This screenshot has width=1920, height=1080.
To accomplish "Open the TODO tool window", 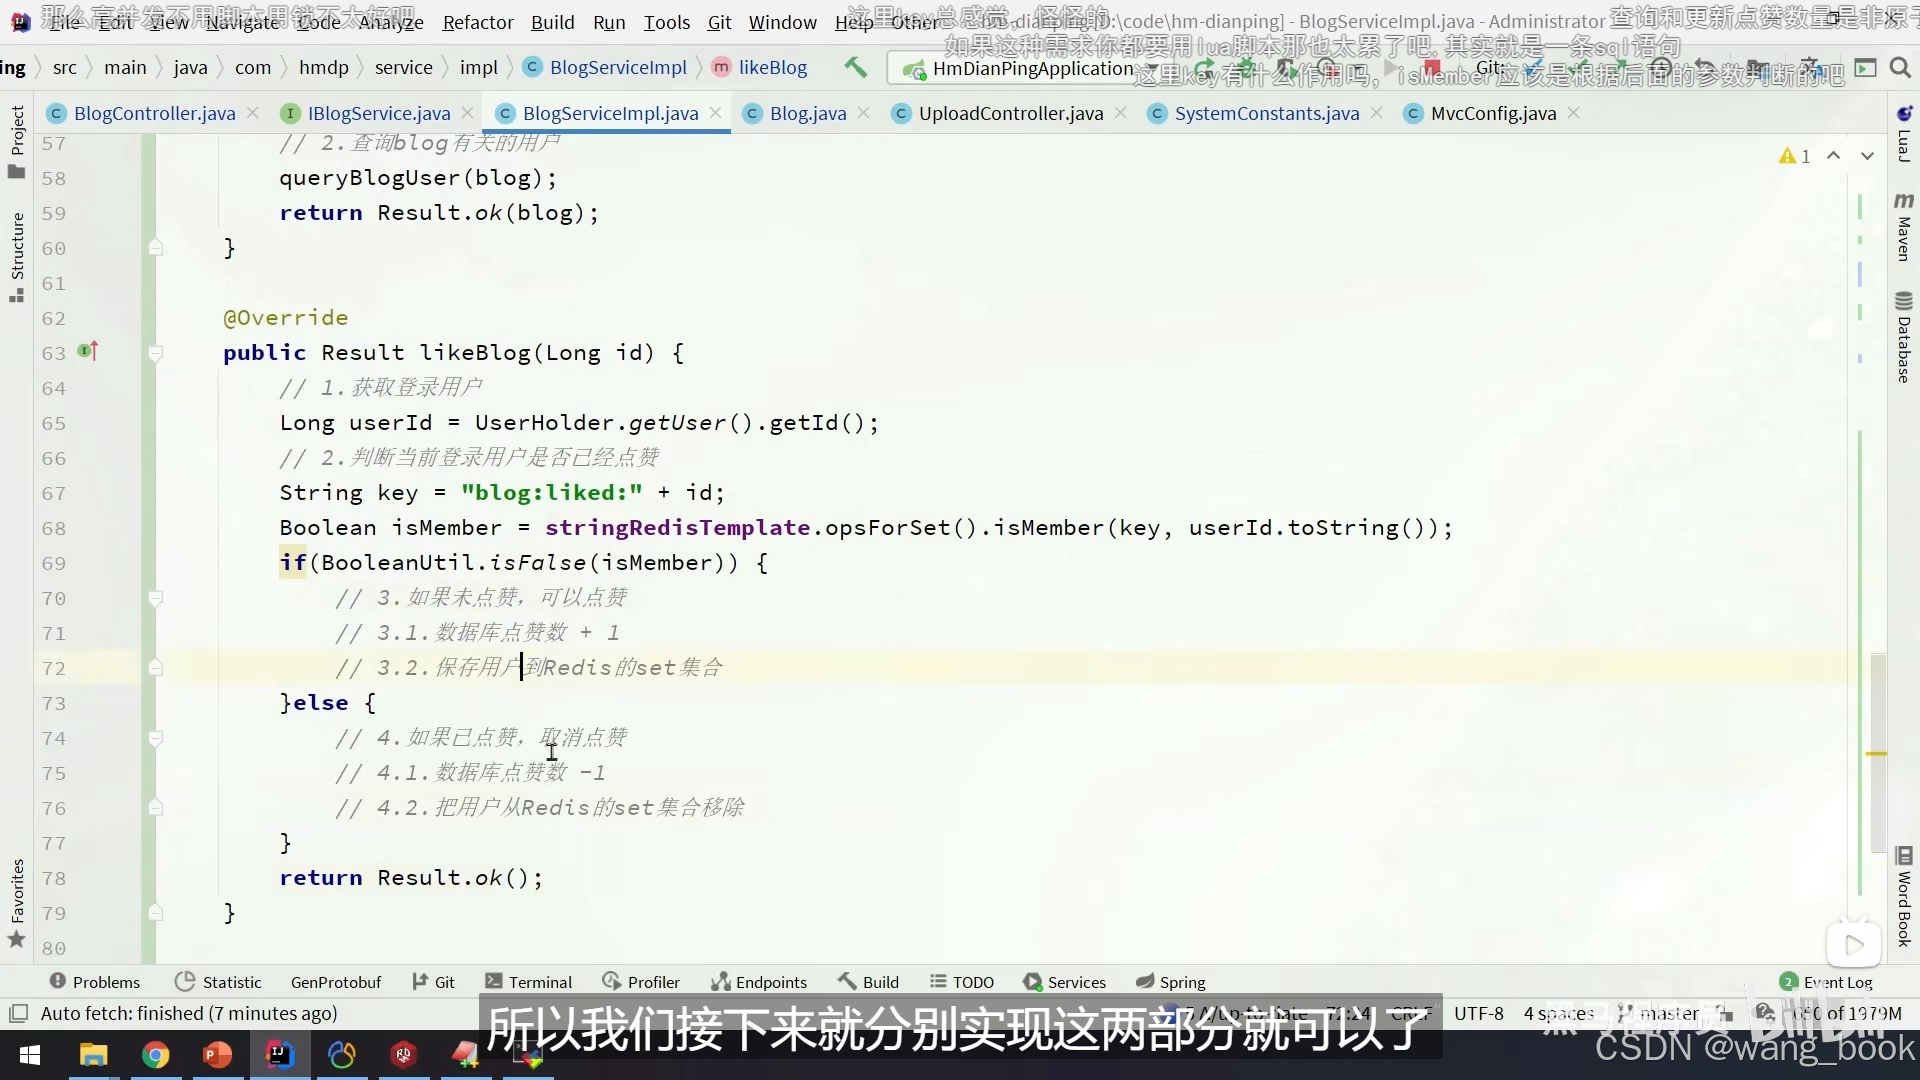I will click(x=961, y=982).
